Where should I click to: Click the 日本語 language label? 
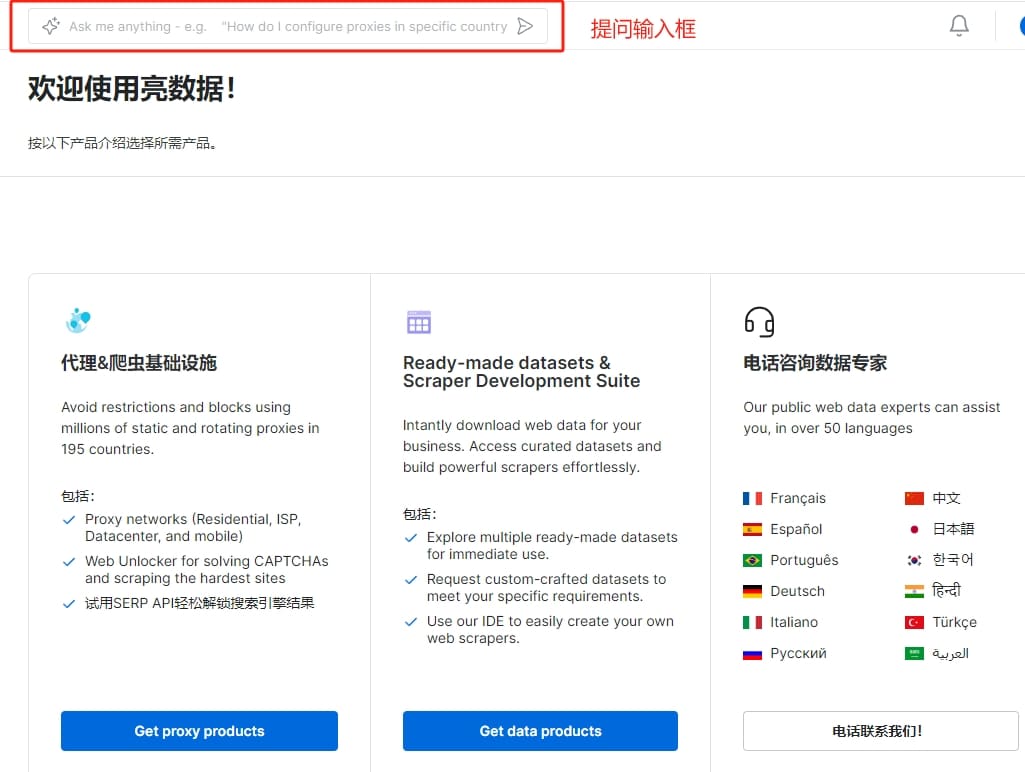click(x=953, y=529)
